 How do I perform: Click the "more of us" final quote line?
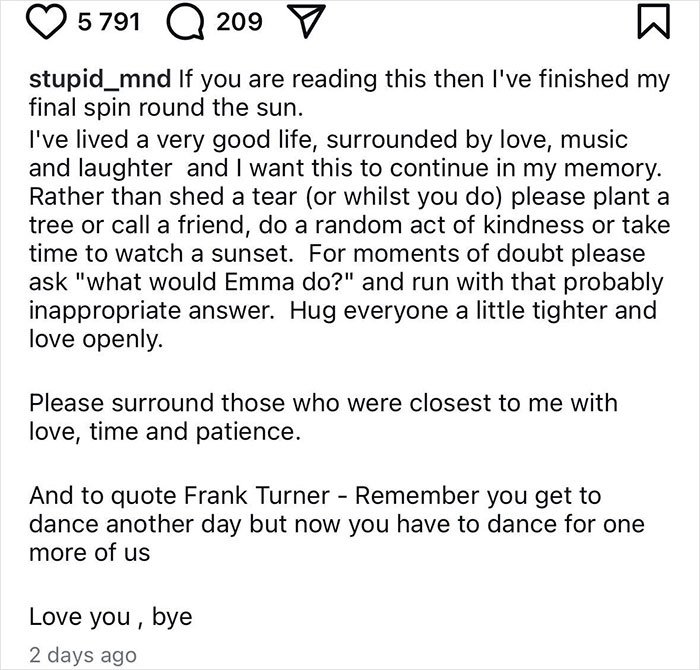(x=89, y=553)
